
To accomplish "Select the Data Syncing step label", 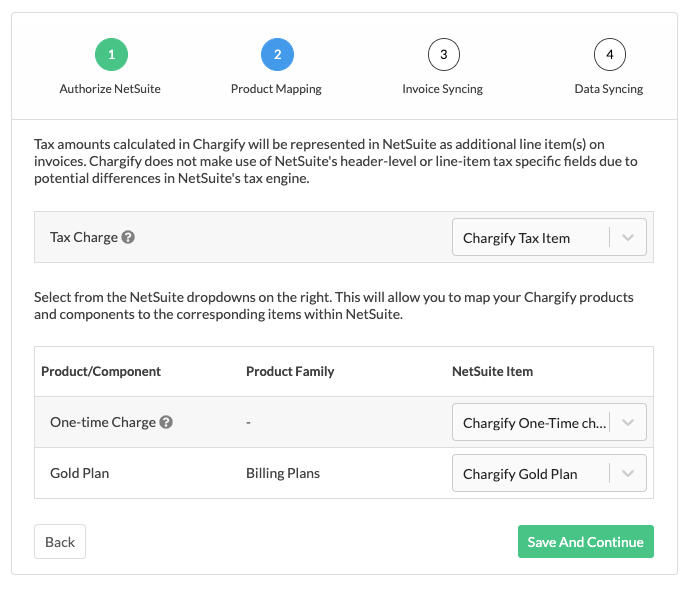I will pos(609,89).
